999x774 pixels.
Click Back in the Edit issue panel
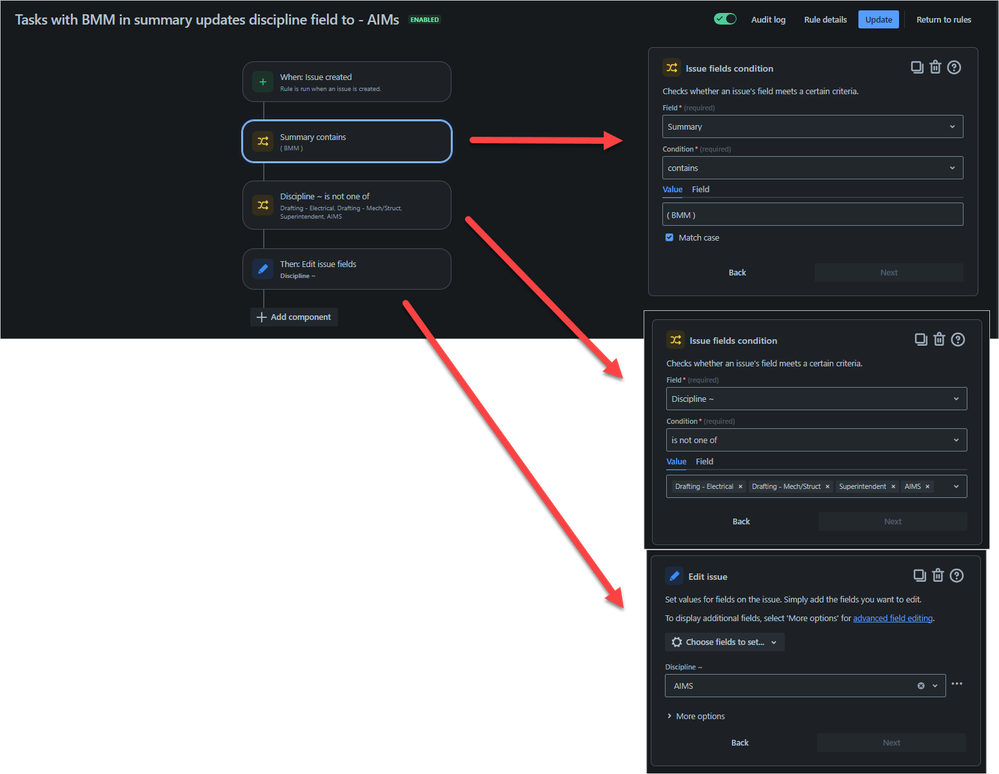click(740, 743)
